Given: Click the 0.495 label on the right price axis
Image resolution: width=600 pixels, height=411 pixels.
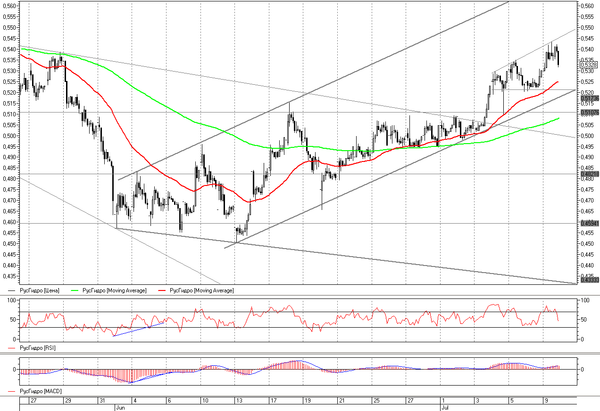Looking at the screenshot, I should tap(588, 147).
